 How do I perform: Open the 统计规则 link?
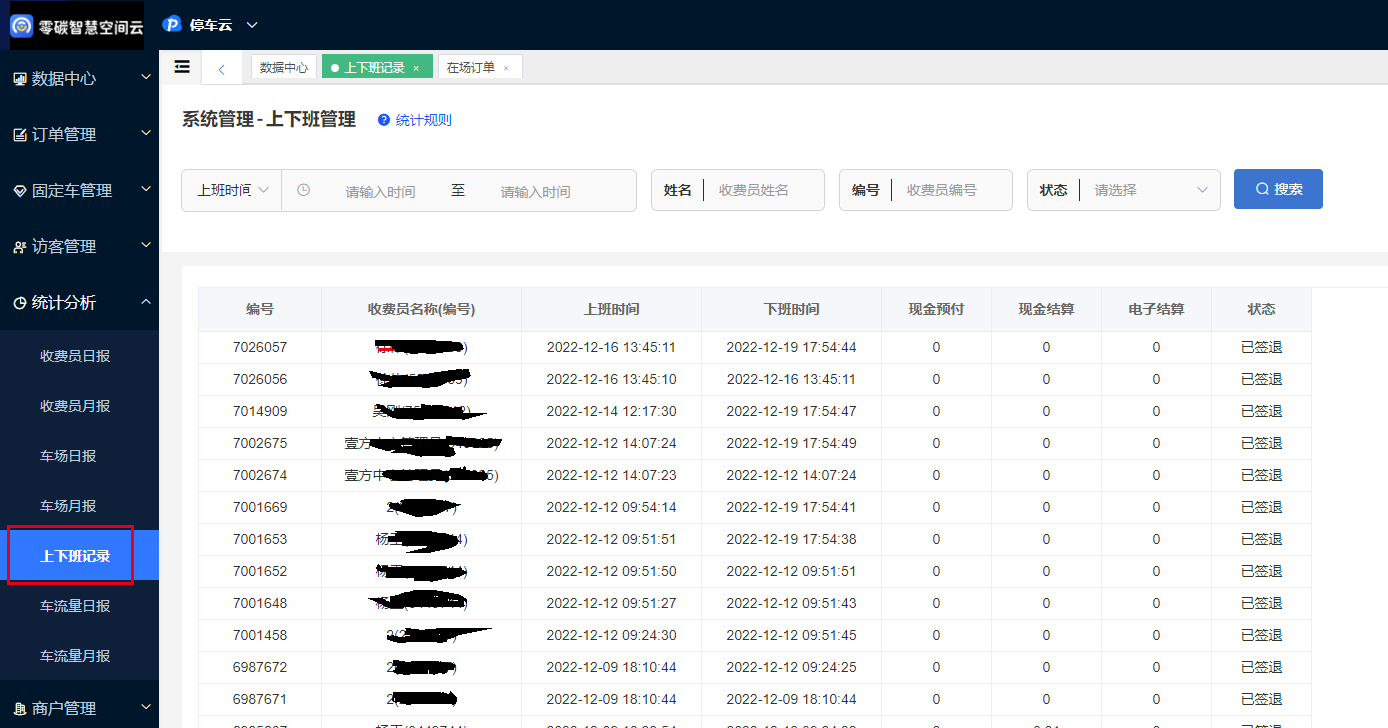click(x=423, y=120)
